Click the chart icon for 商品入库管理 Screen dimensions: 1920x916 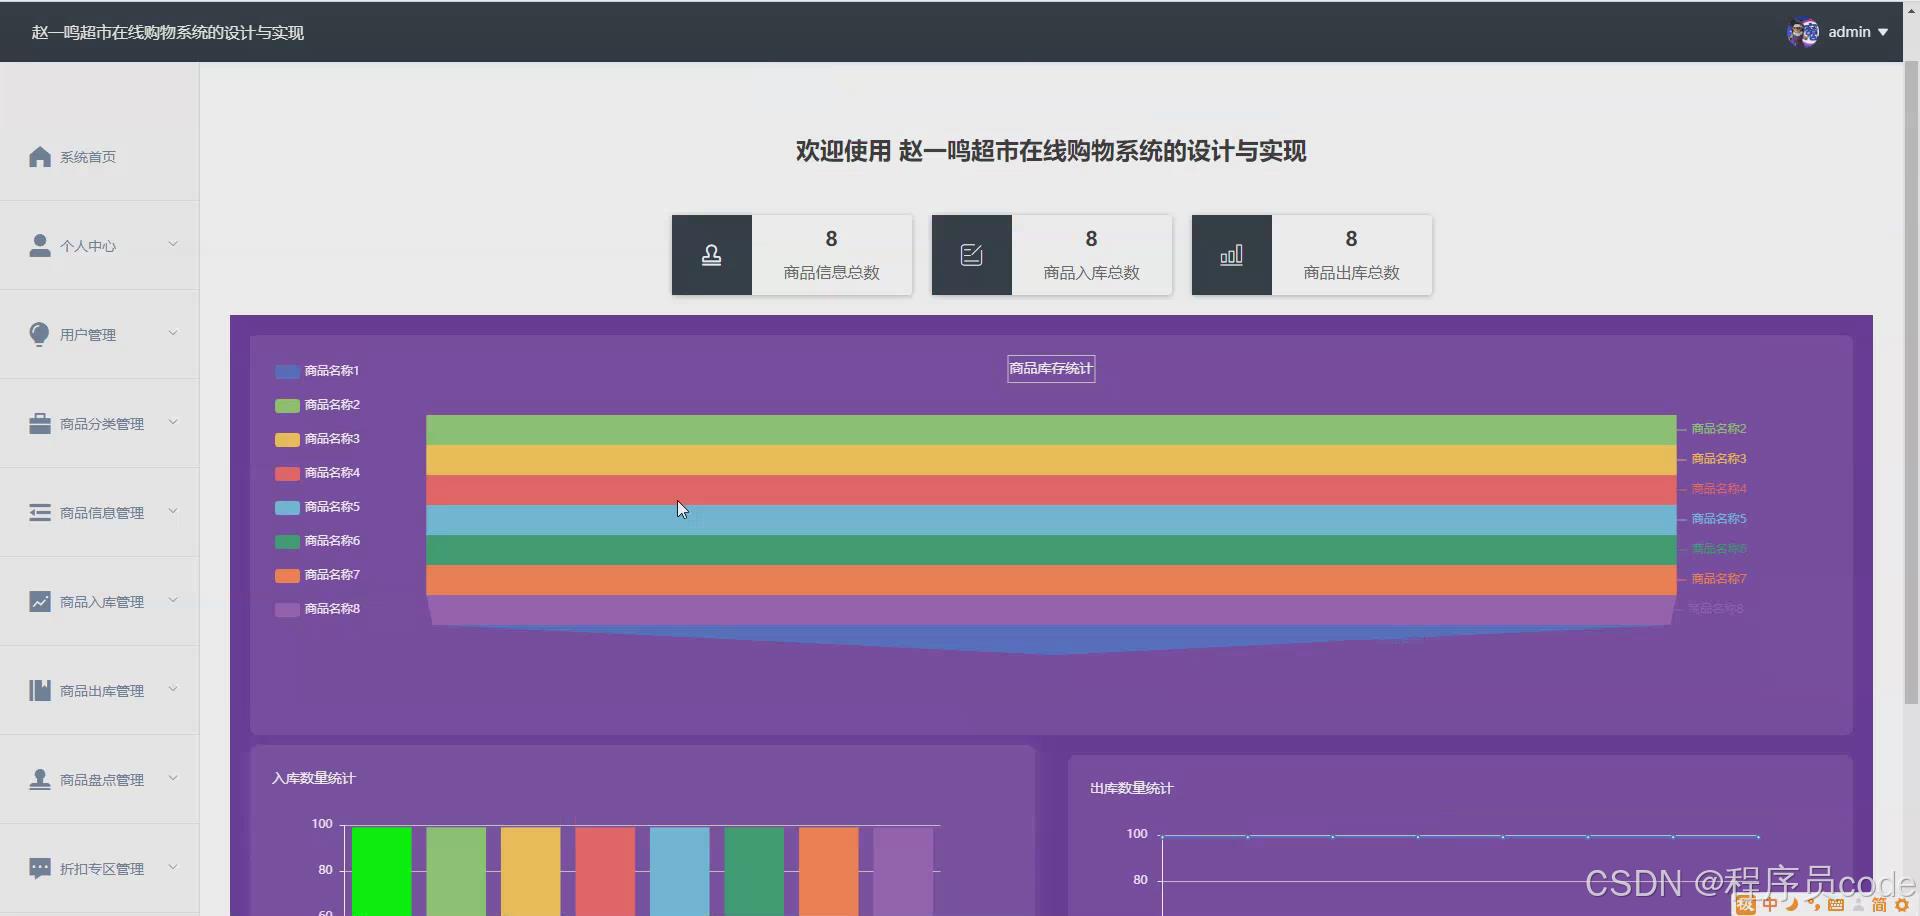(x=40, y=602)
